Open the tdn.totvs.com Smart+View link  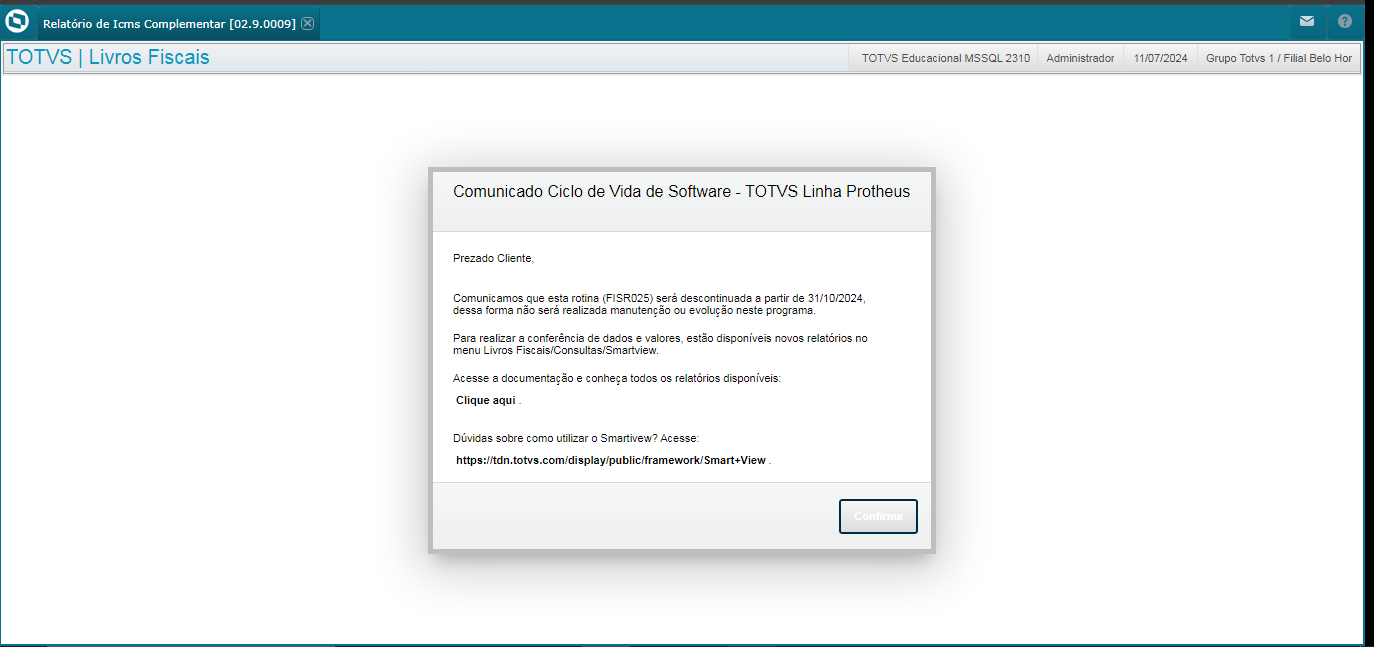coord(611,461)
